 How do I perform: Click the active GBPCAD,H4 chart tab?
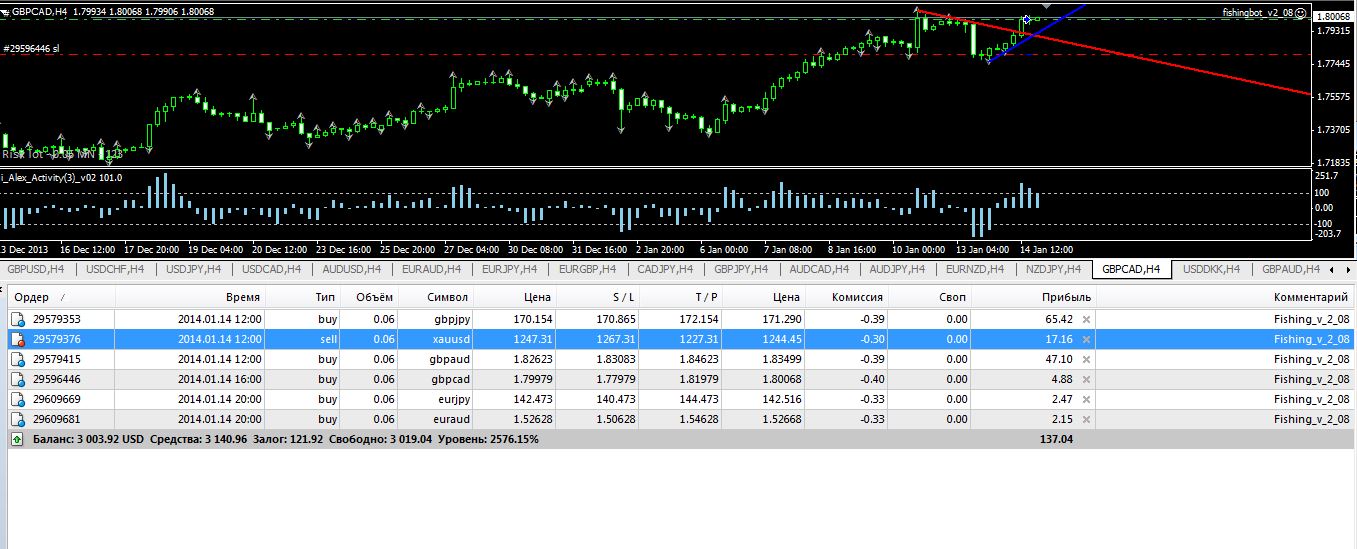point(1131,269)
